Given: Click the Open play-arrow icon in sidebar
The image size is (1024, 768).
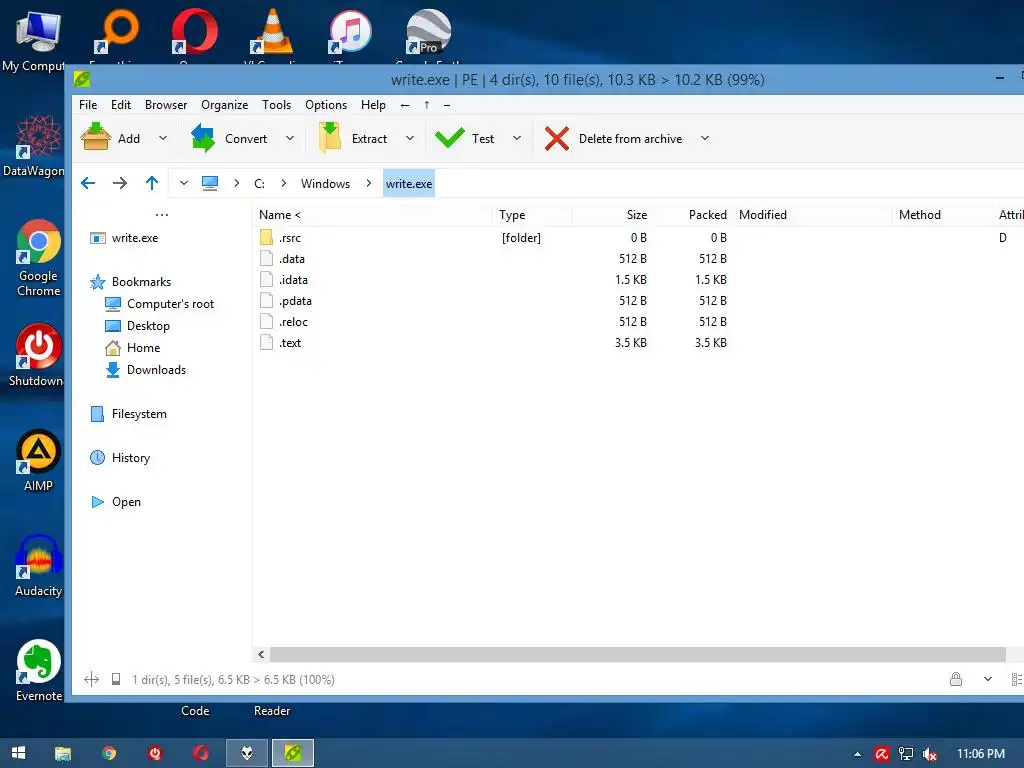Looking at the screenshot, I should click(x=98, y=502).
